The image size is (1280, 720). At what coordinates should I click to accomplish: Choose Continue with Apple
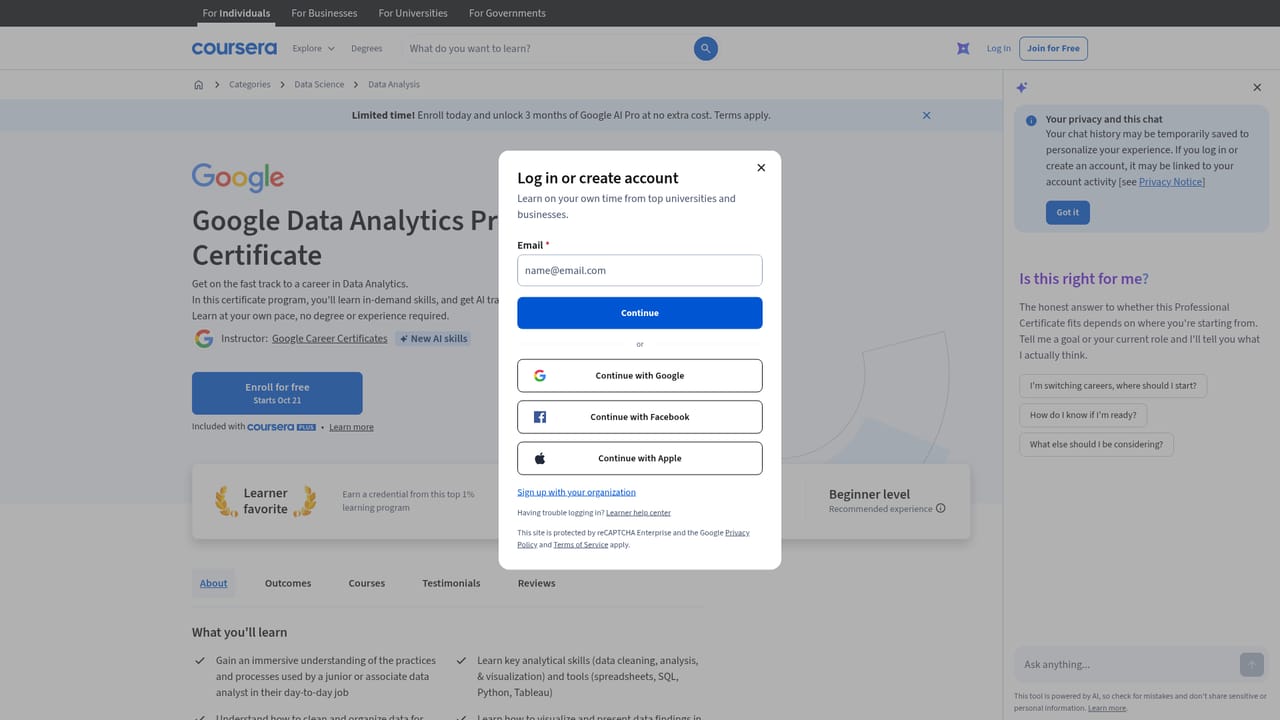[x=640, y=458]
